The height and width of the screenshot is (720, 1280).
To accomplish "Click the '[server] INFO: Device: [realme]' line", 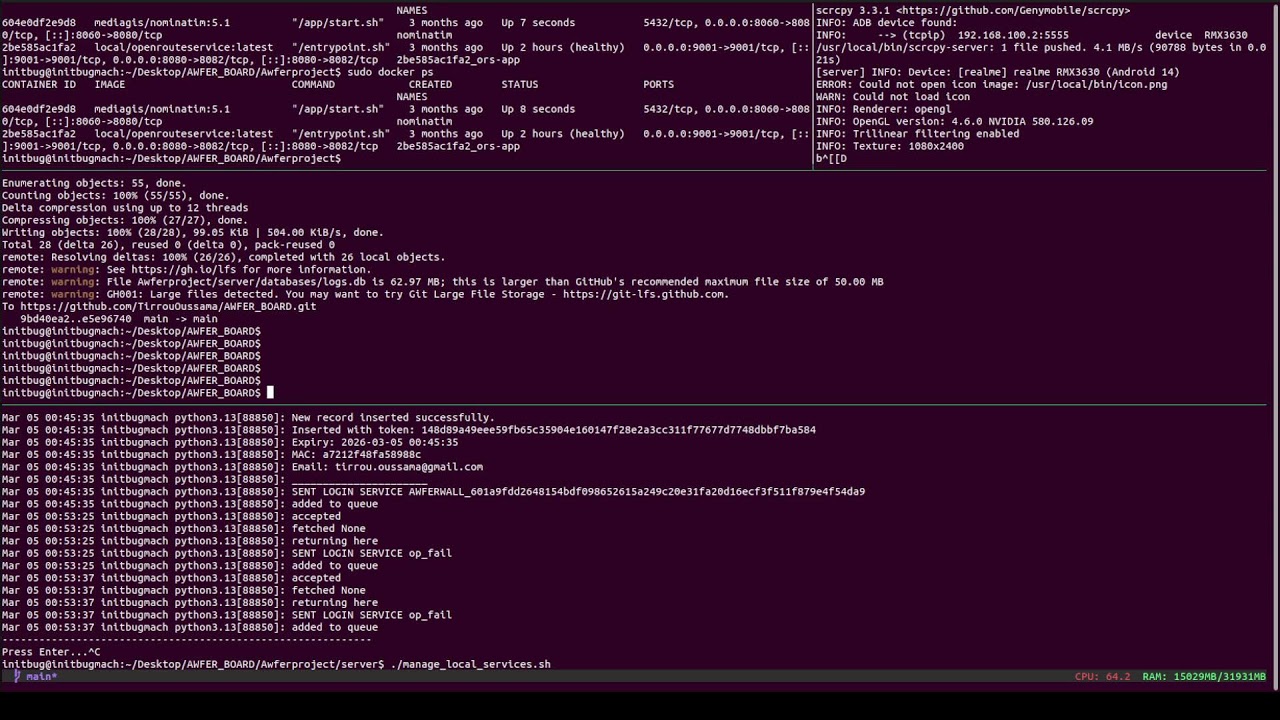I will [998, 72].
